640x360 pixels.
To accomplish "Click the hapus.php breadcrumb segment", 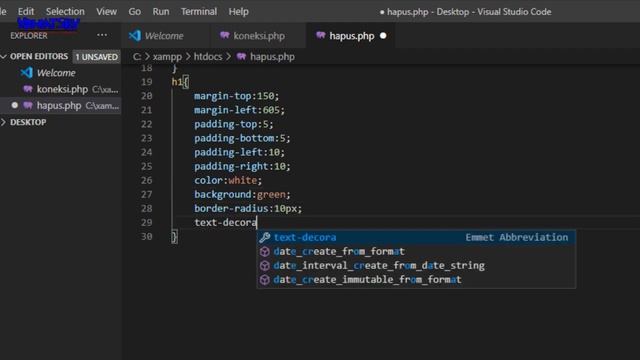I will click(272, 56).
